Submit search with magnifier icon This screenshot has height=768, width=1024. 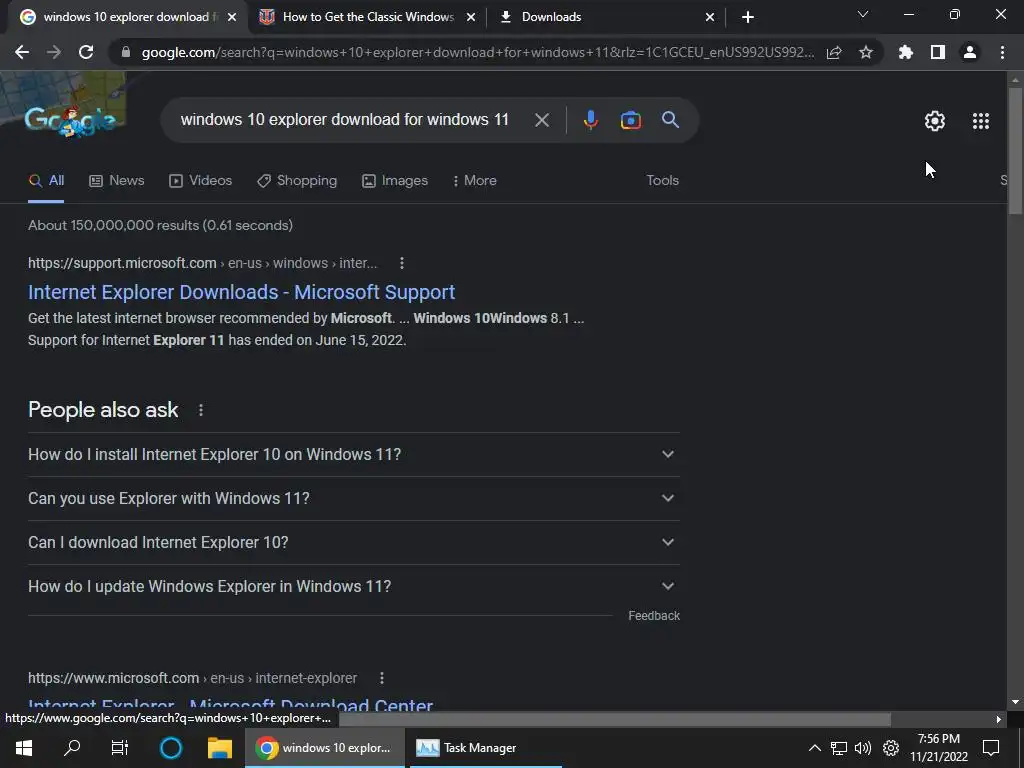click(670, 120)
